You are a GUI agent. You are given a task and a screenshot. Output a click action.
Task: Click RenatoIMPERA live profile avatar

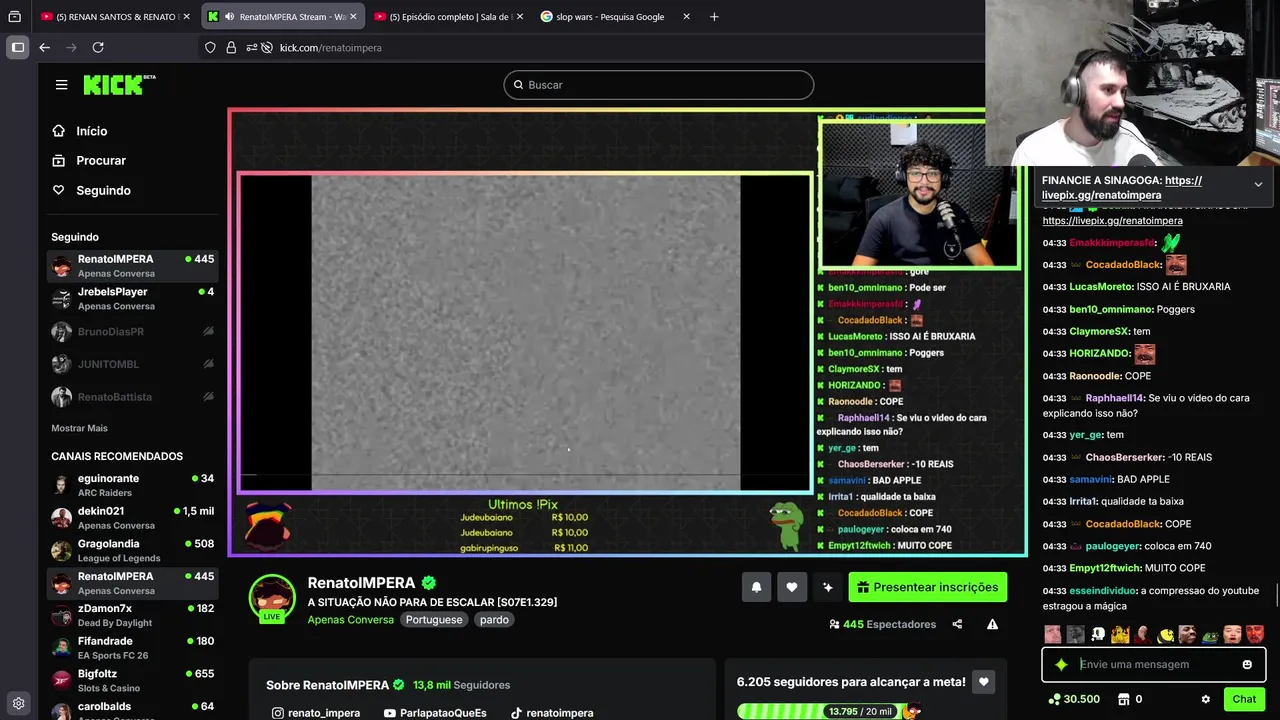point(272,598)
